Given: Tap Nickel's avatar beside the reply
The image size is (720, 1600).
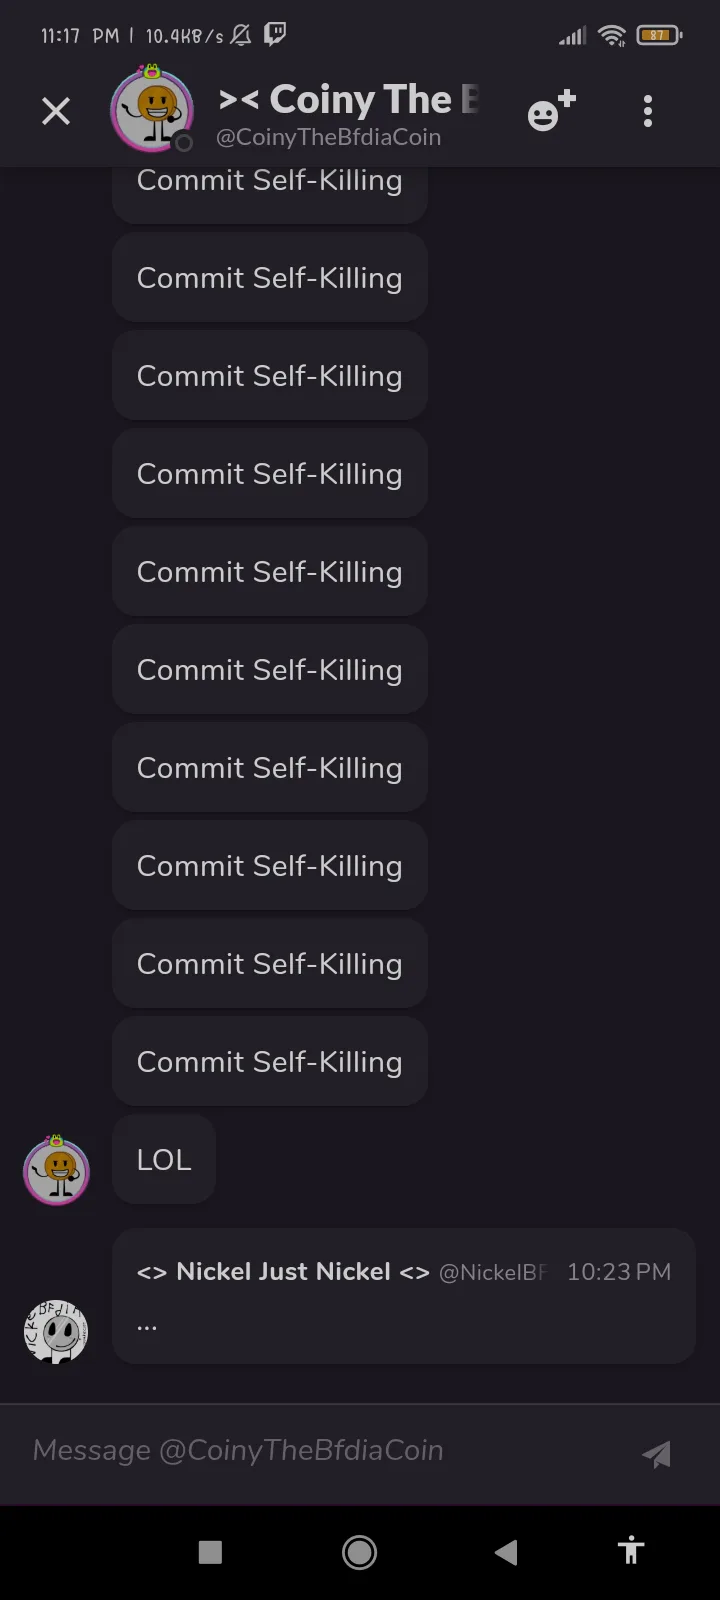Looking at the screenshot, I should pyautogui.click(x=56, y=1331).
